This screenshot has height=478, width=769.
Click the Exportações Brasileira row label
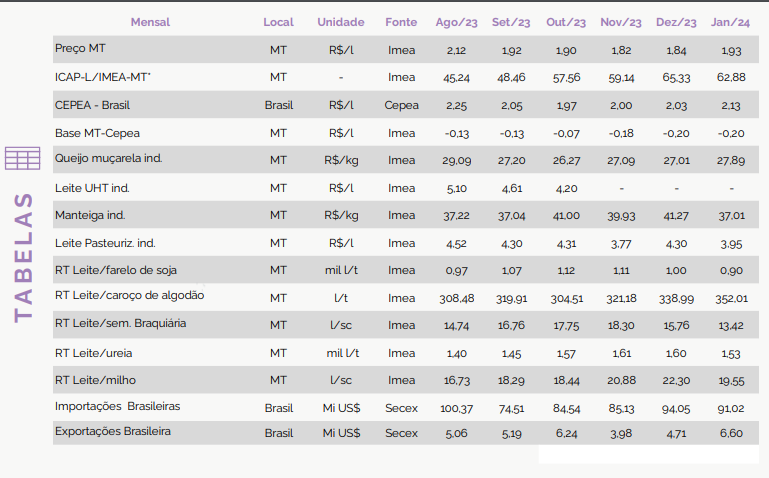113,431
